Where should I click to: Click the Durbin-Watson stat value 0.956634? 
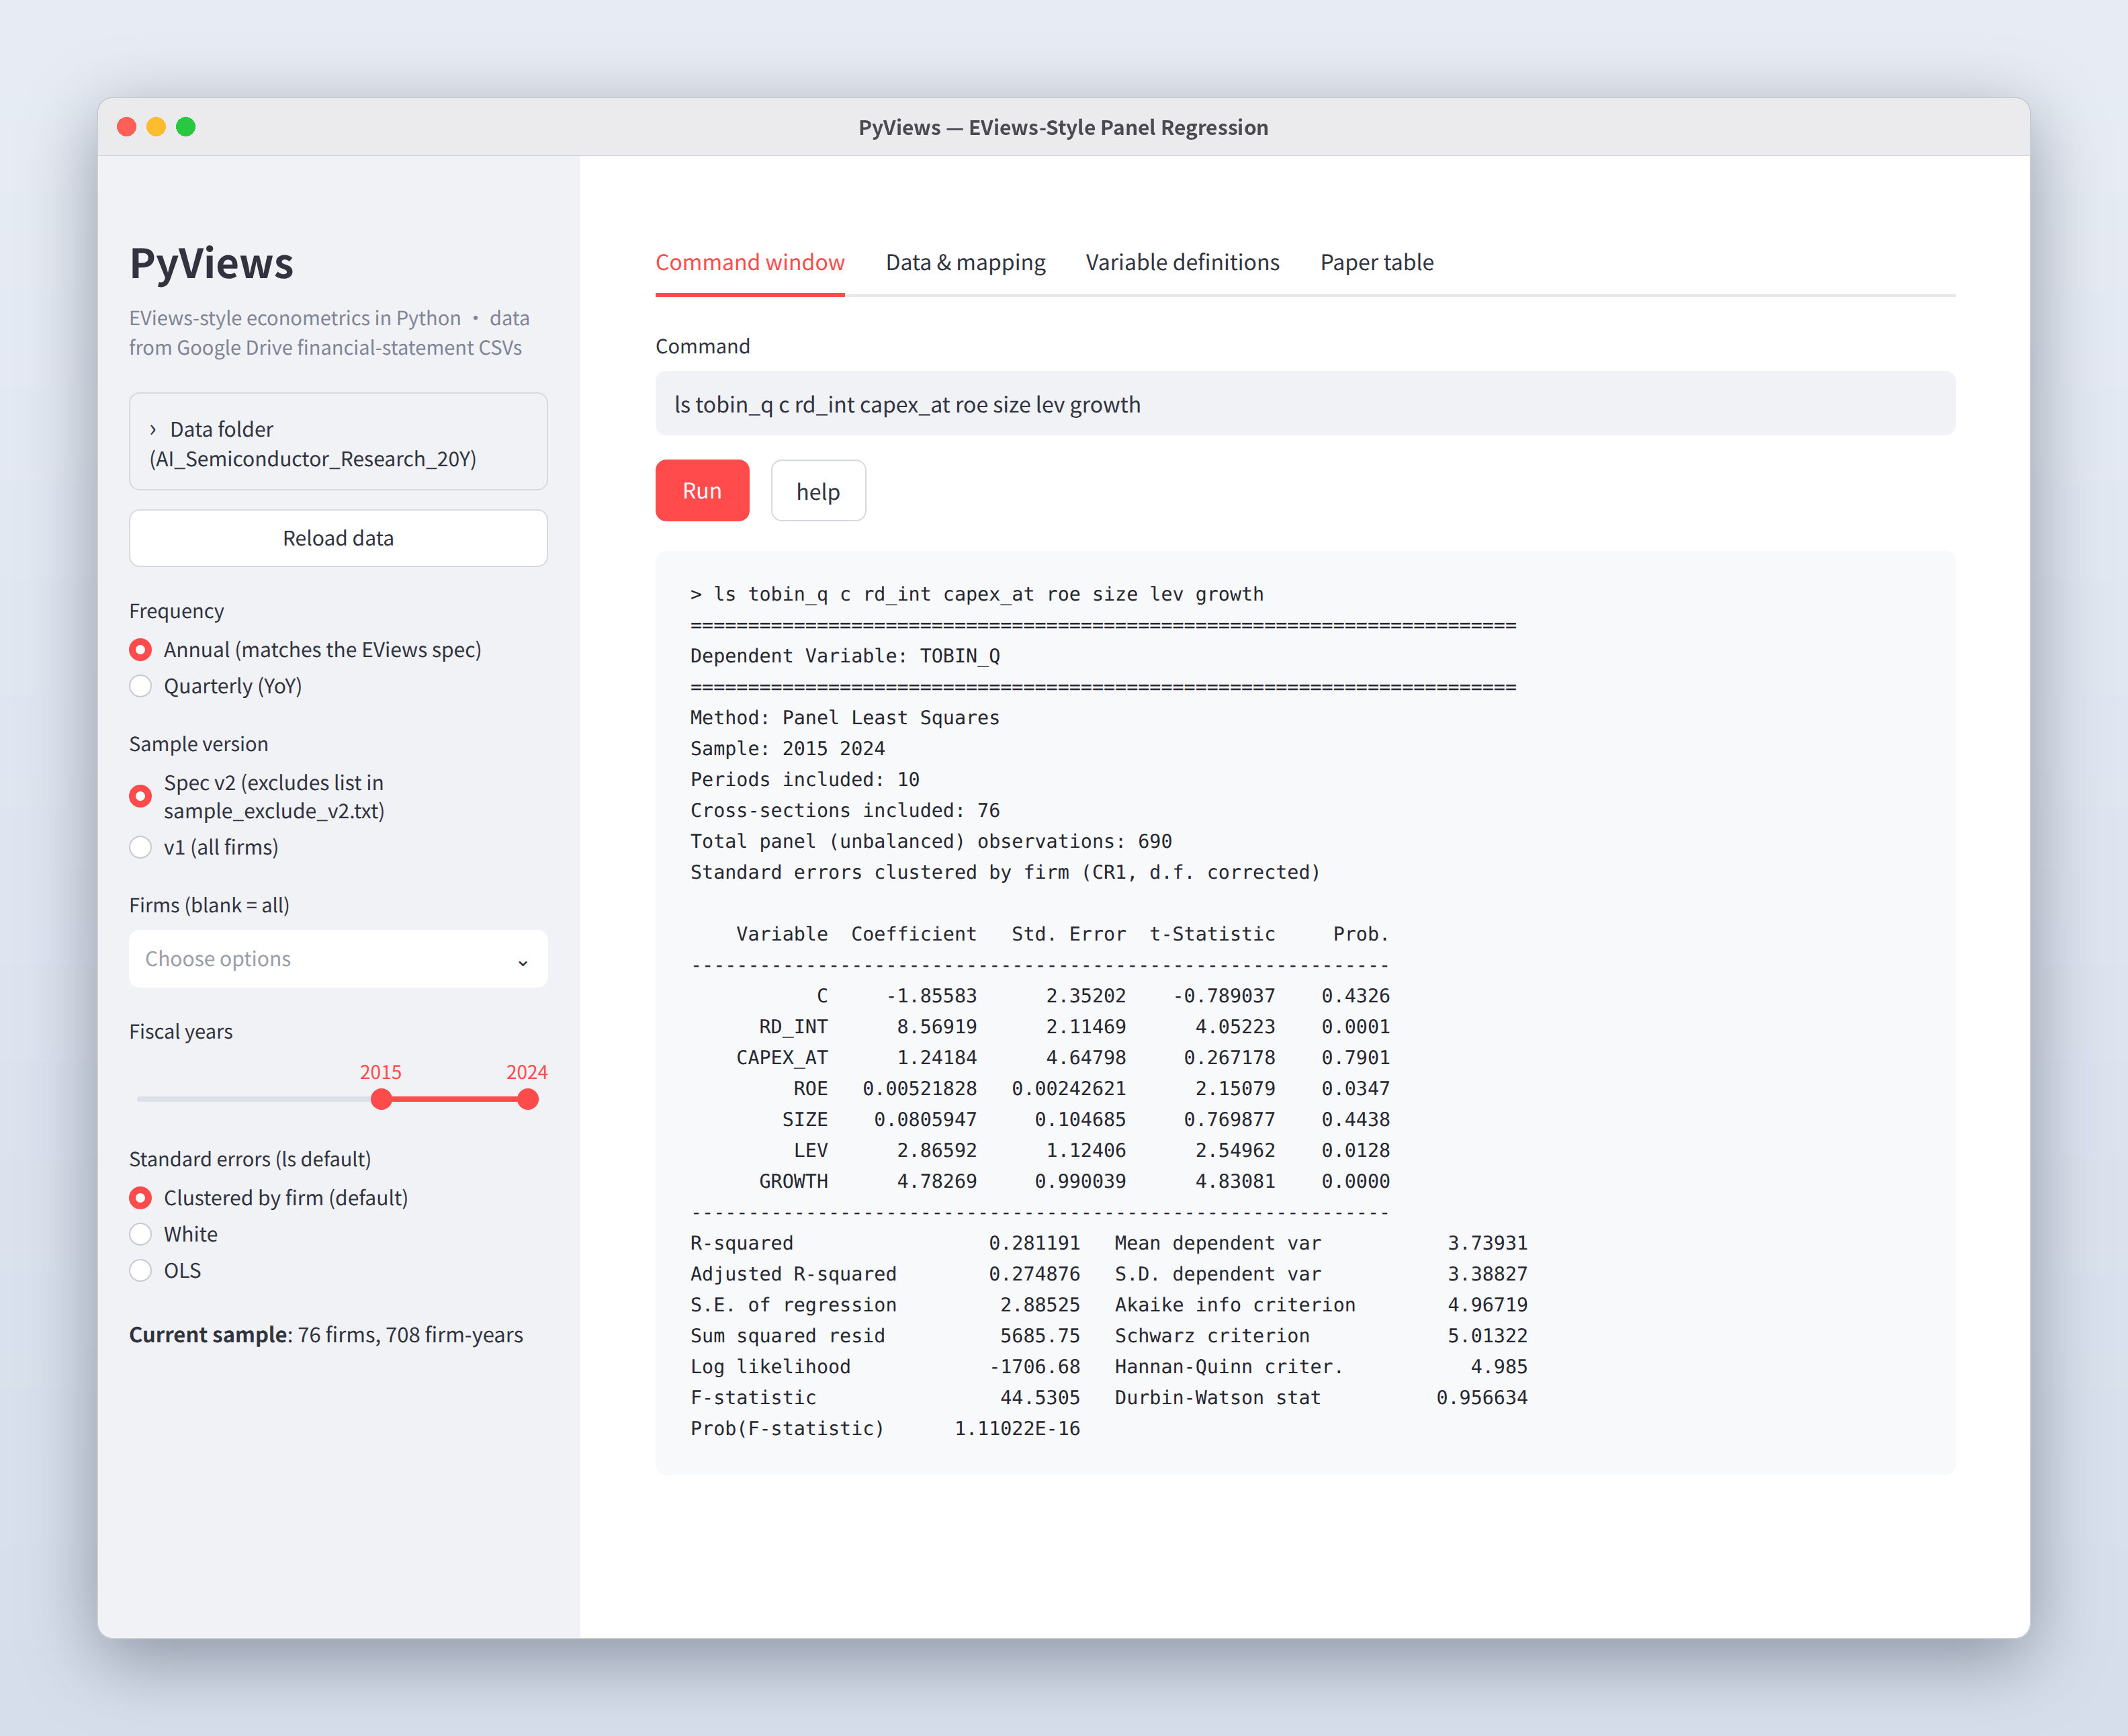click(x=1482, y=1398)
